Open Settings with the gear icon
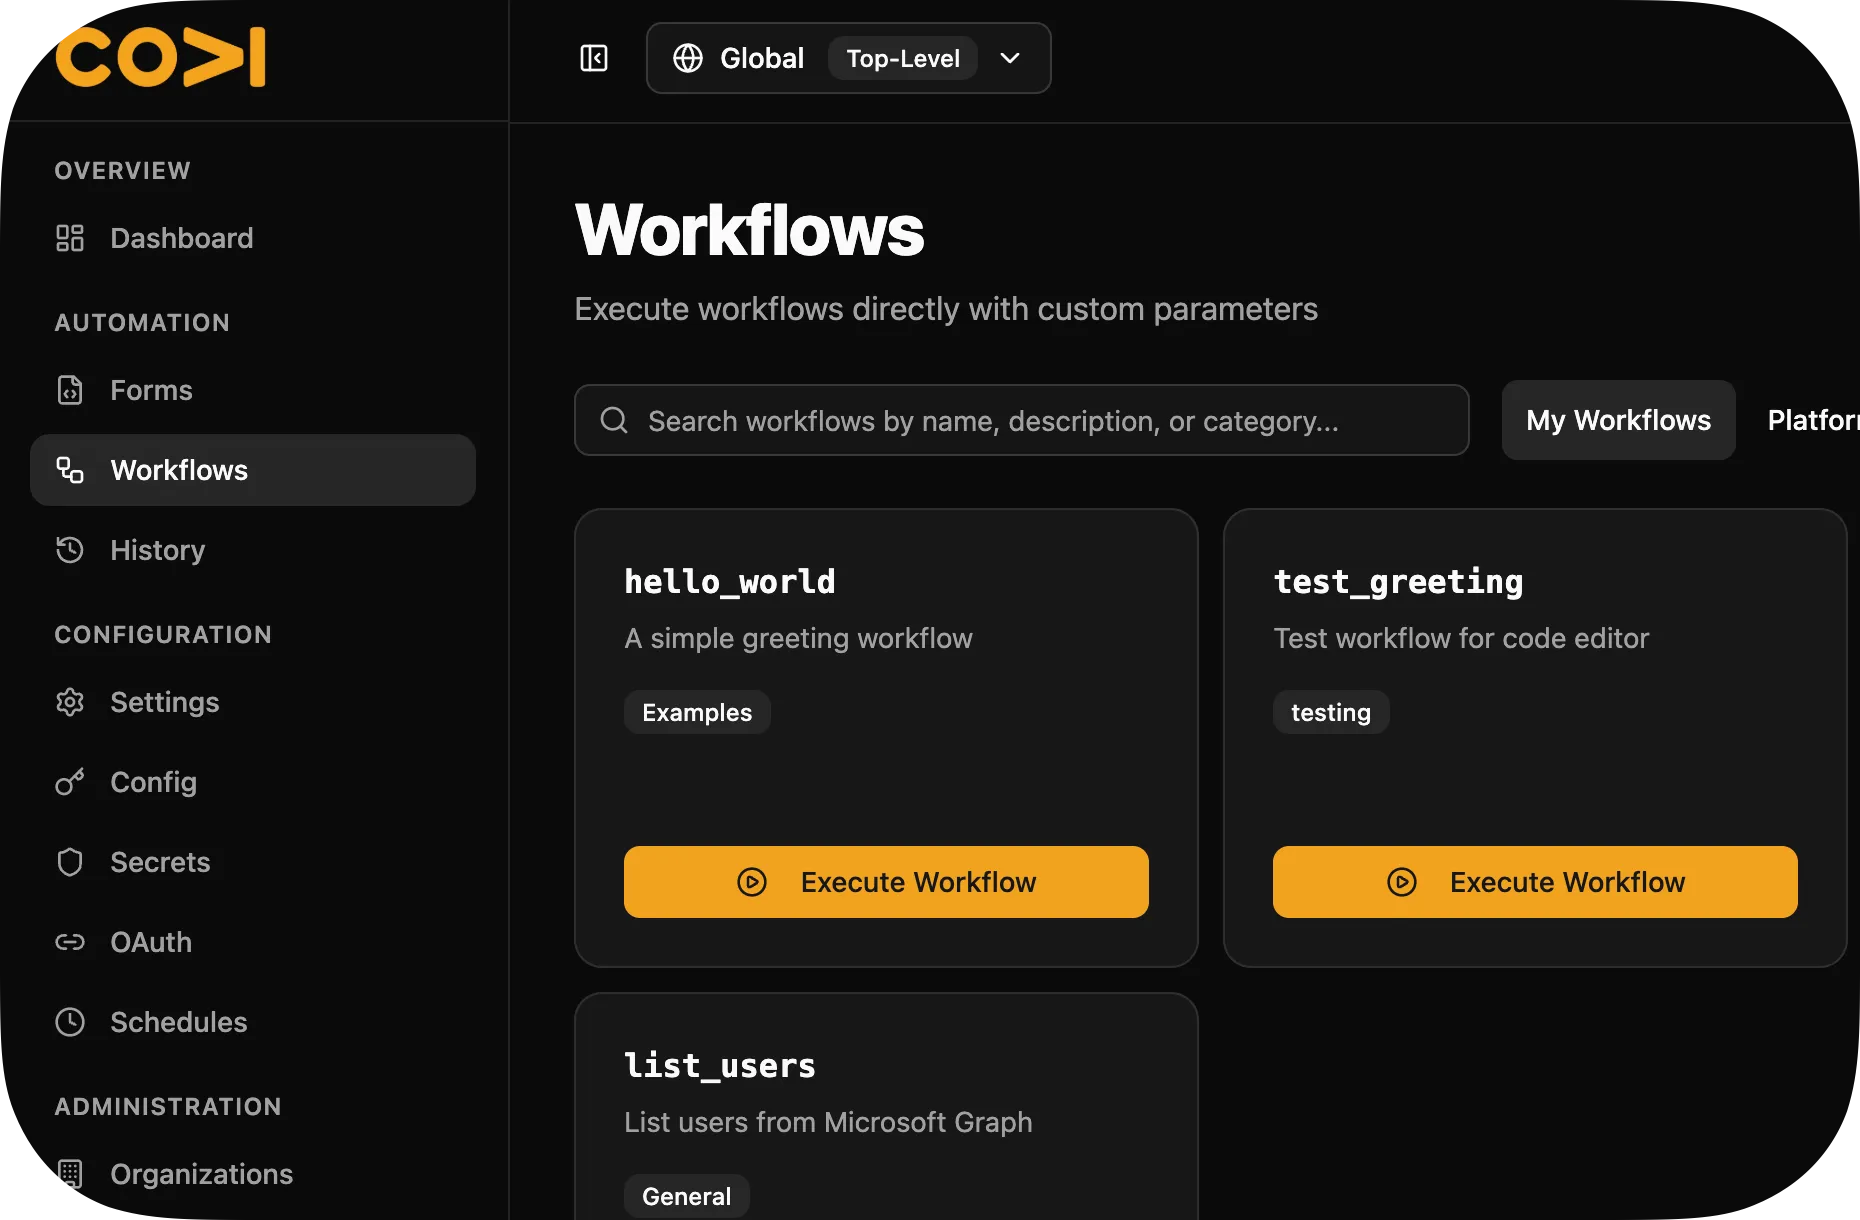 click(x=70, y=702)
